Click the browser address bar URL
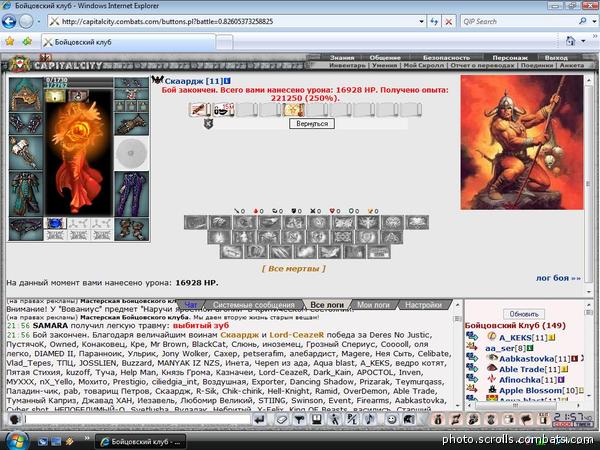 [167, 21]
